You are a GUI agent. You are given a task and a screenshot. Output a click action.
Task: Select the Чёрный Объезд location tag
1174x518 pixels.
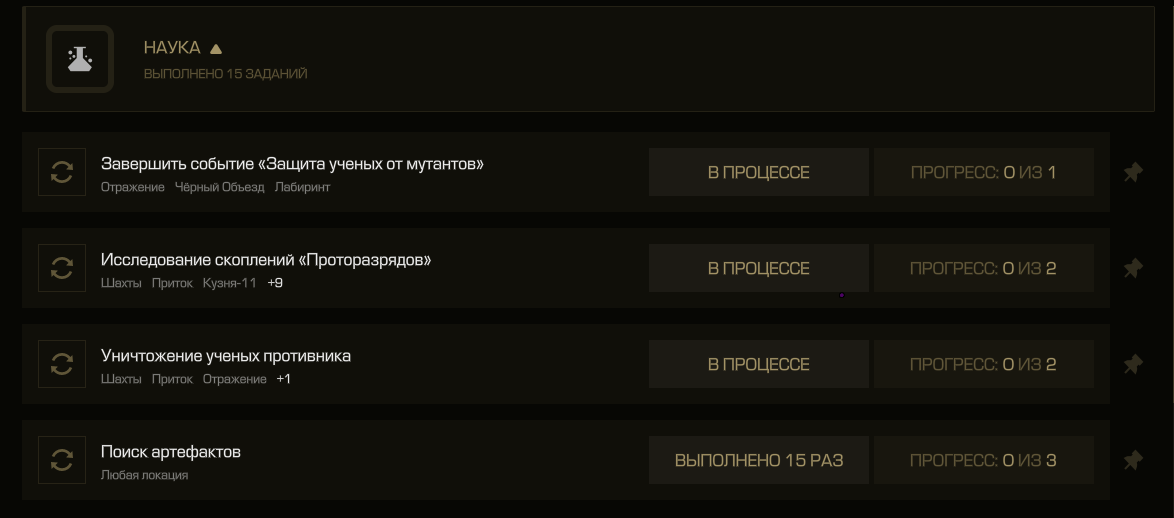point(219,187)
